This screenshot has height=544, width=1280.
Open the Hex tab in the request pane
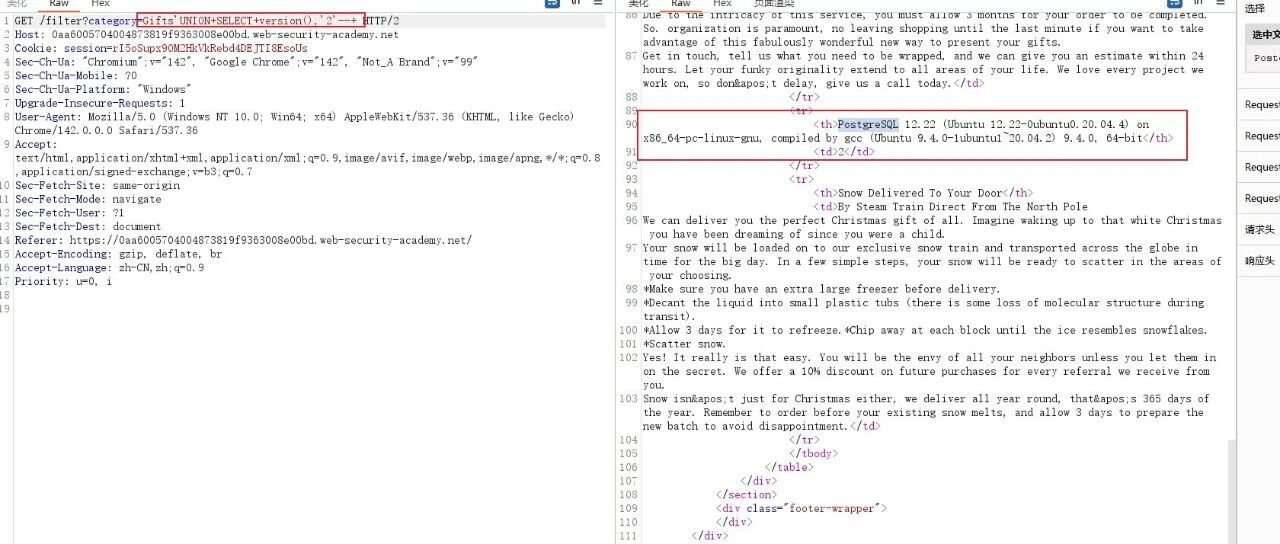(100, 4)
